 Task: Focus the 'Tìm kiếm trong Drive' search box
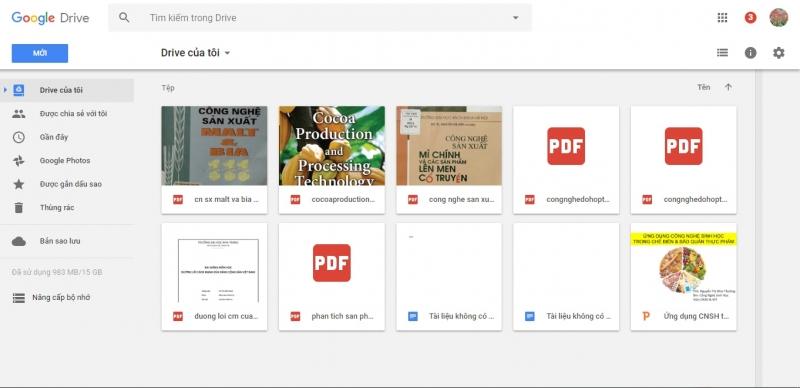coord(320,18)
